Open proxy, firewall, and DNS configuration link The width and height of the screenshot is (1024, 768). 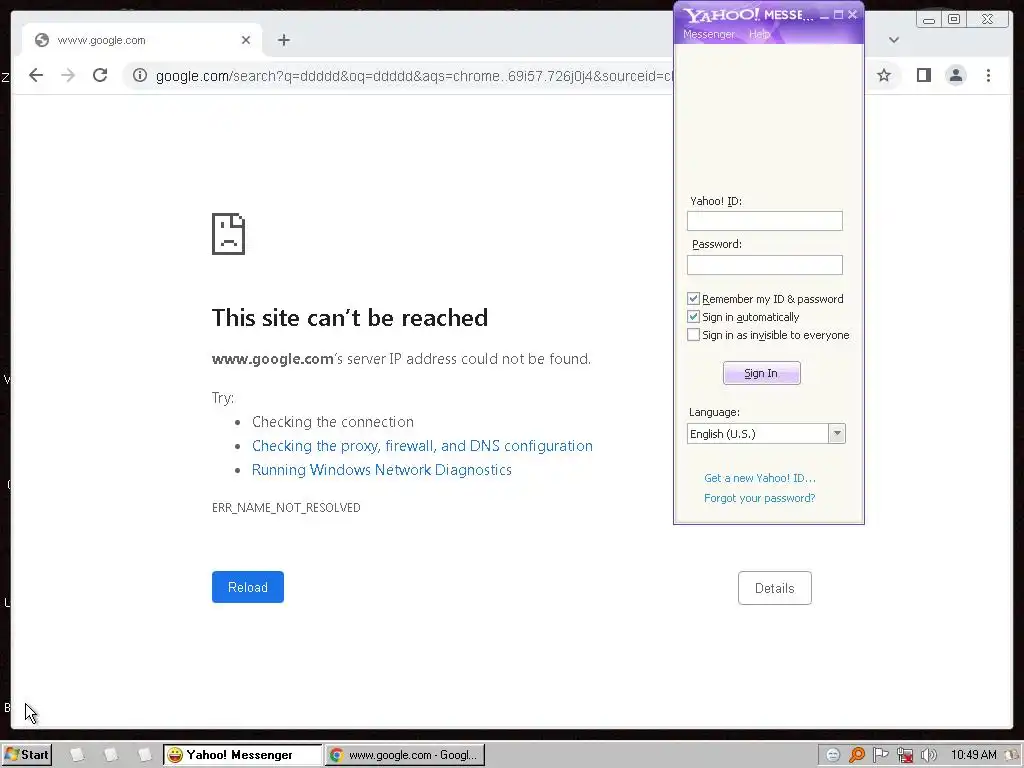coord(423,446)
